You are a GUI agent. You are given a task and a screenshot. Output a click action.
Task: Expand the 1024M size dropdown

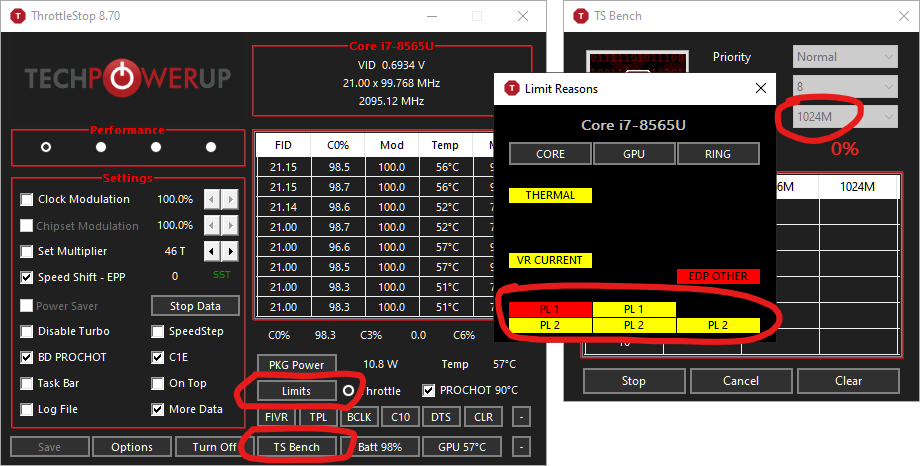coord(845,117)
